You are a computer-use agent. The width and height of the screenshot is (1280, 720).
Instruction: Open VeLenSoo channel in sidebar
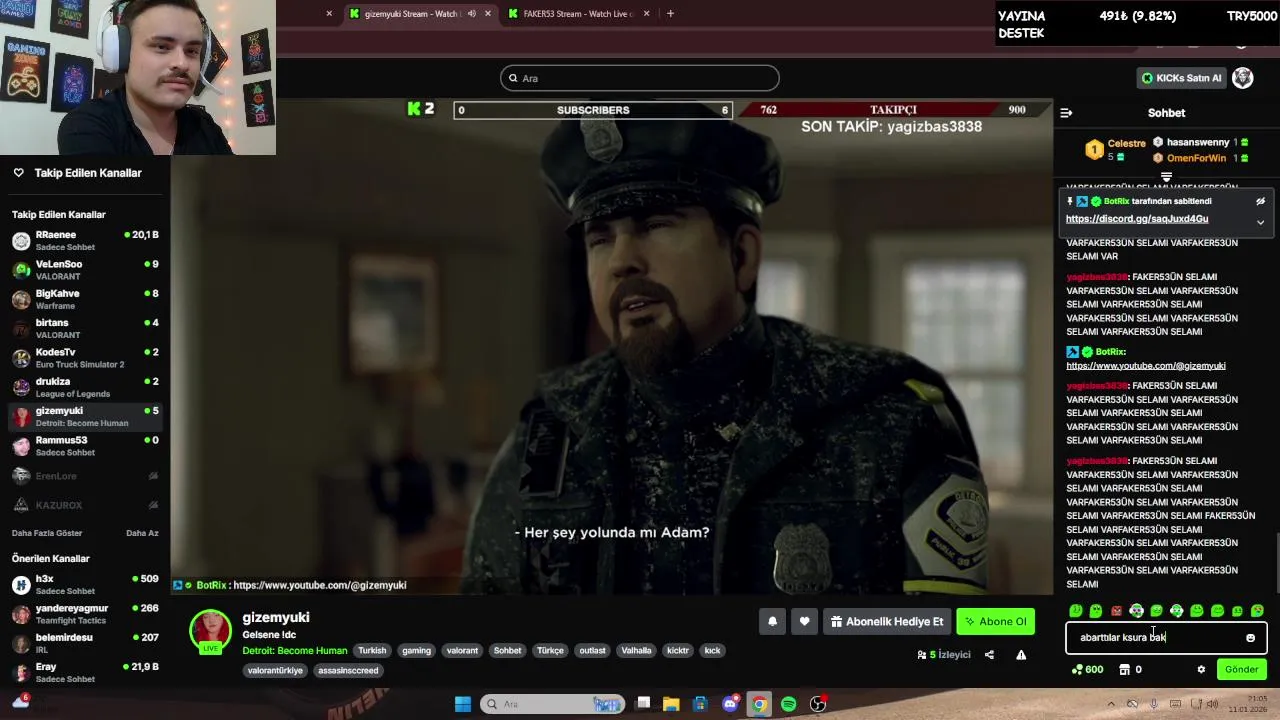[85, 270]
